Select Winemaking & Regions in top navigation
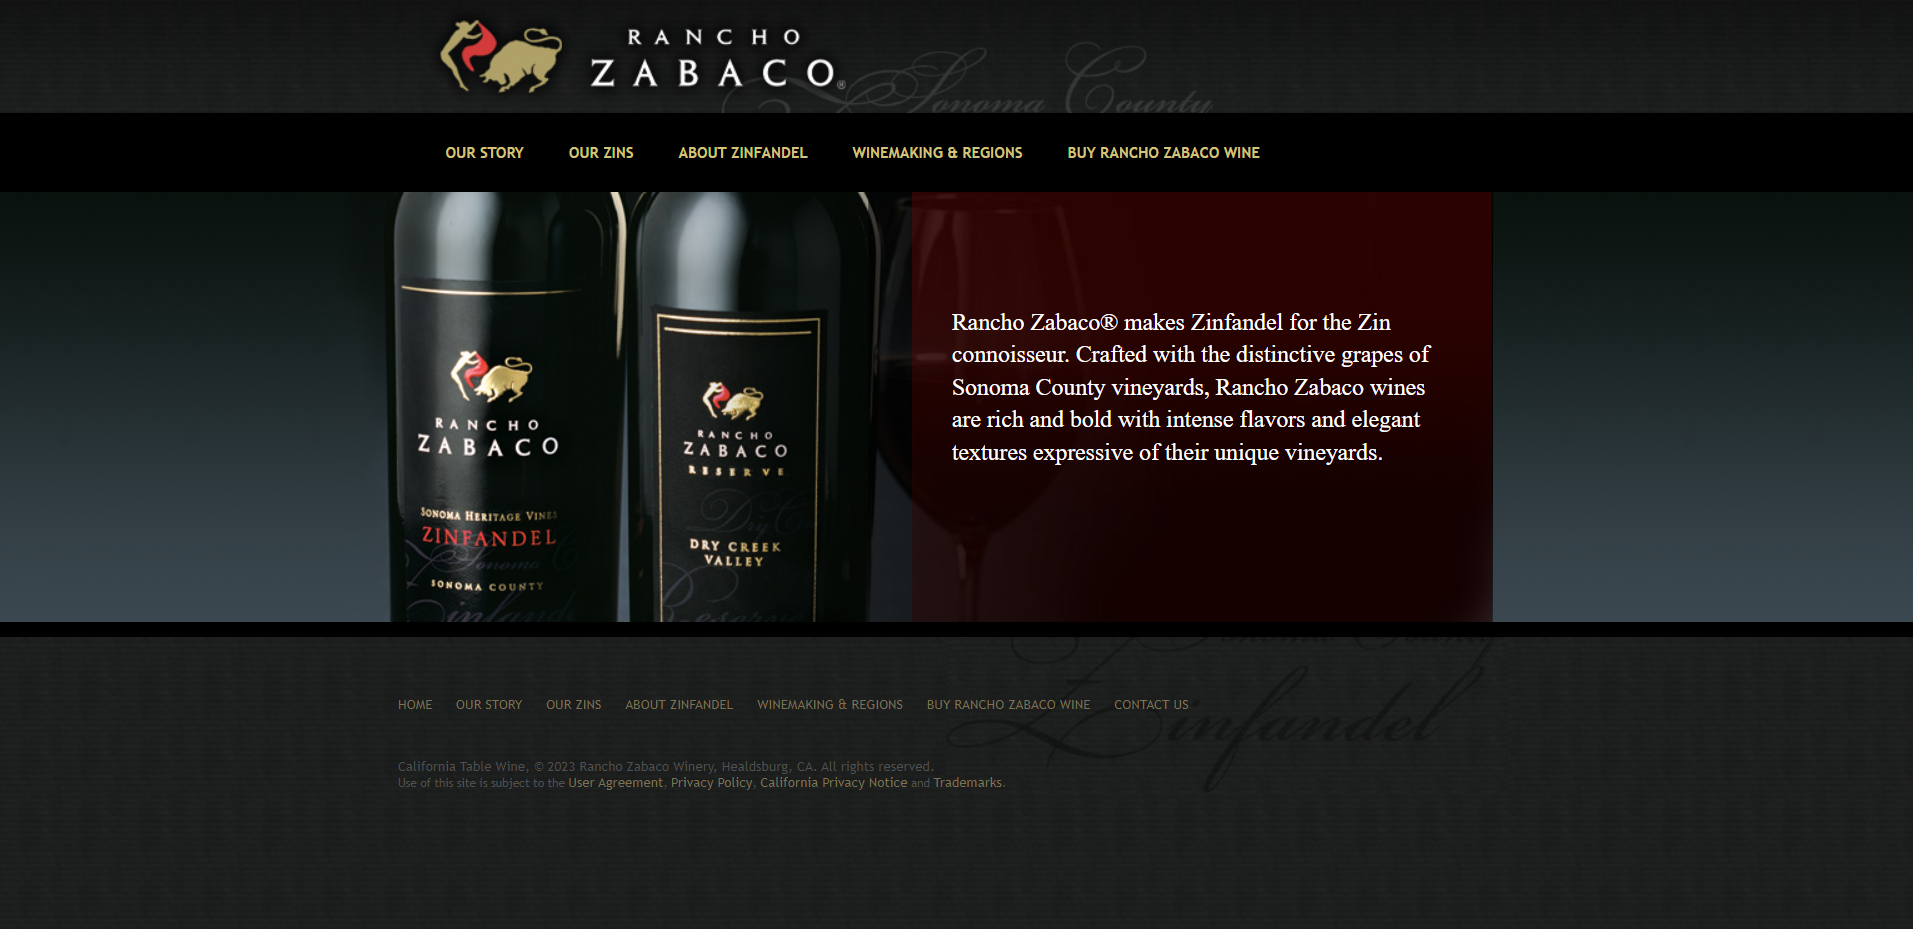Viewport: 1913px width, 929px height. click(937, 153)
